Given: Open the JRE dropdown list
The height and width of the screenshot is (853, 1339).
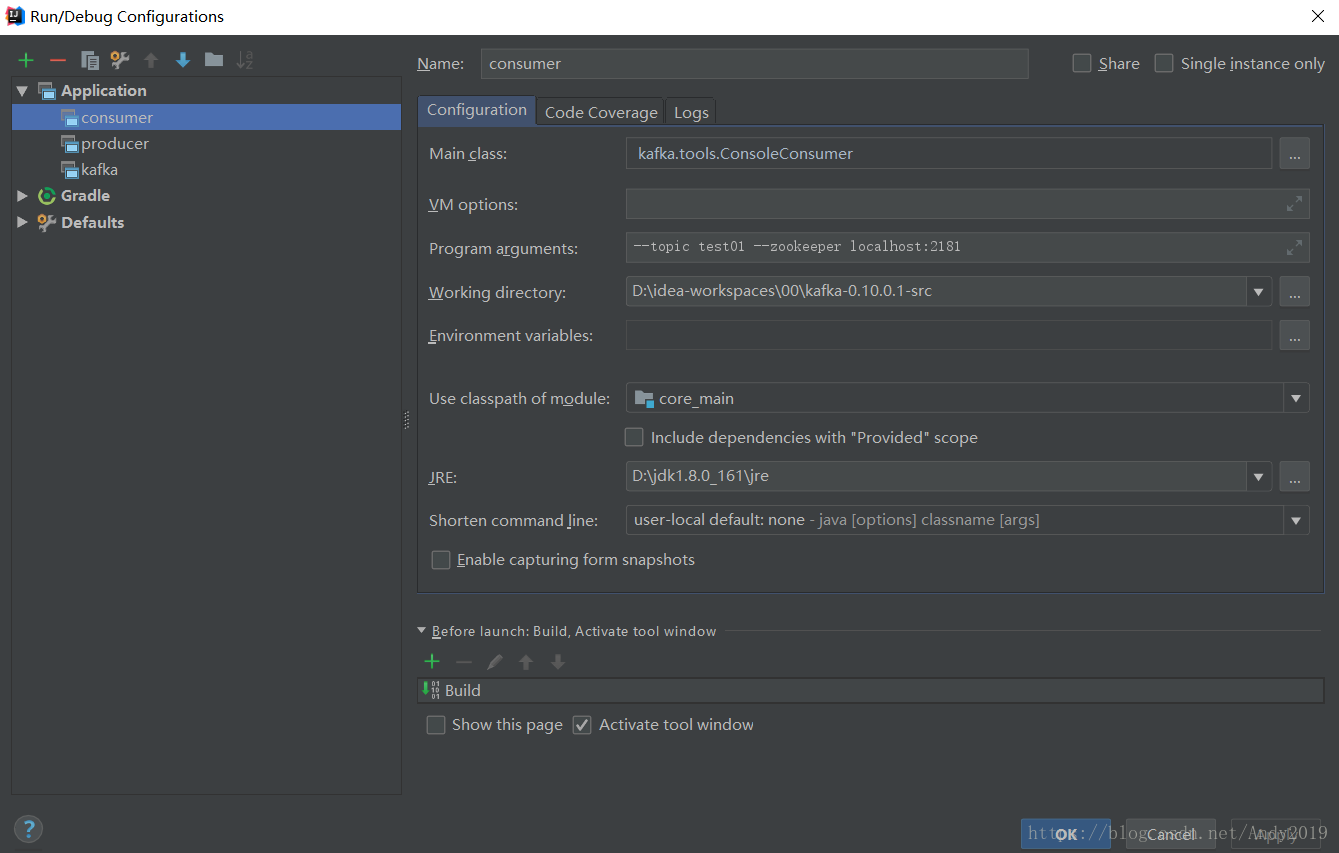Looking at the screenshot, I should click(x=1259, y=477).
